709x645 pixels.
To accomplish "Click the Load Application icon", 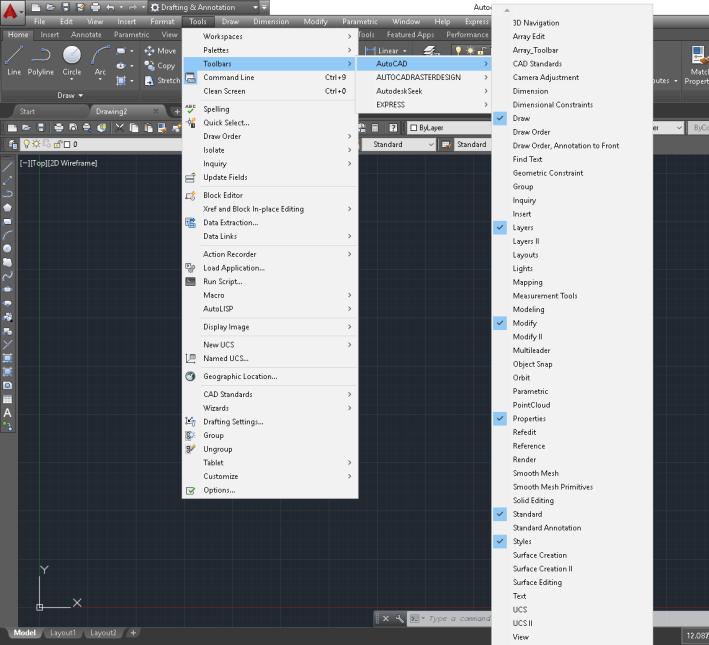I will [x=190, y=268].
